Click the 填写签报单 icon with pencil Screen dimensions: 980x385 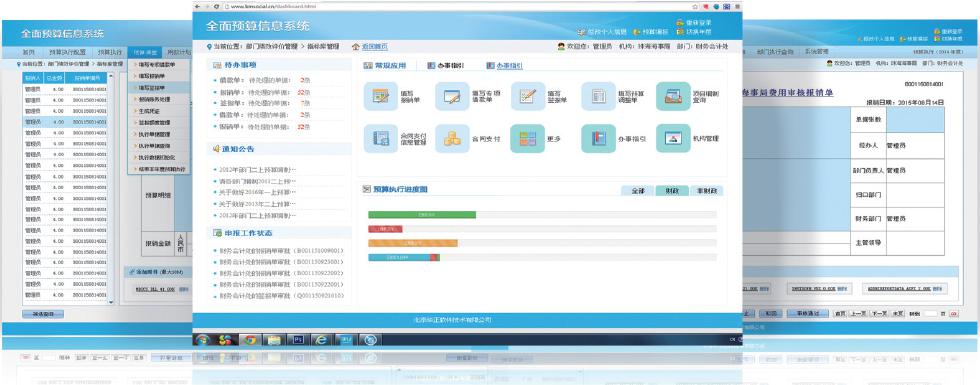click(x=528, y=96)
